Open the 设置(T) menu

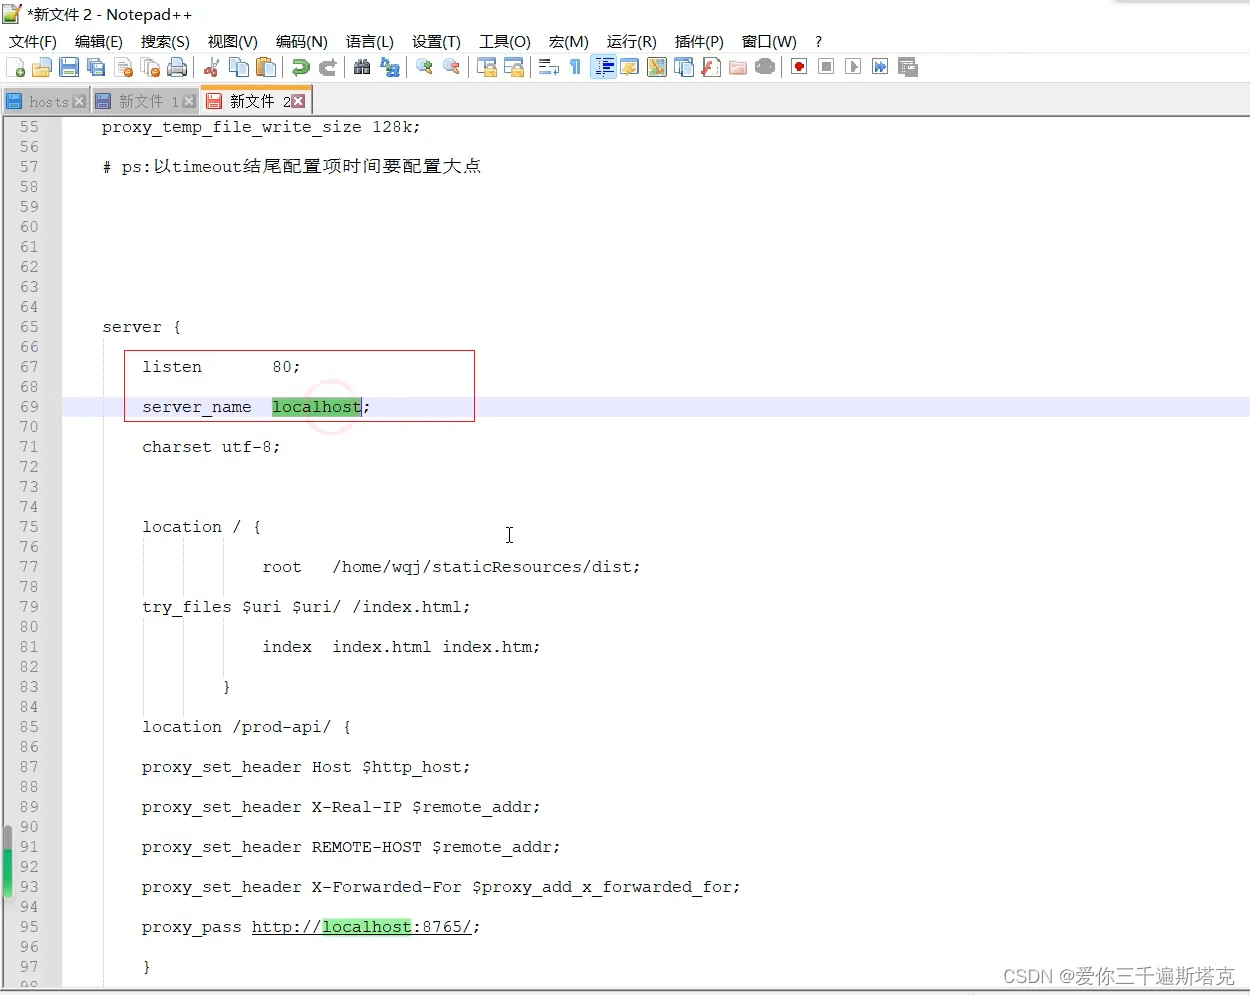[x=436, y=41]
